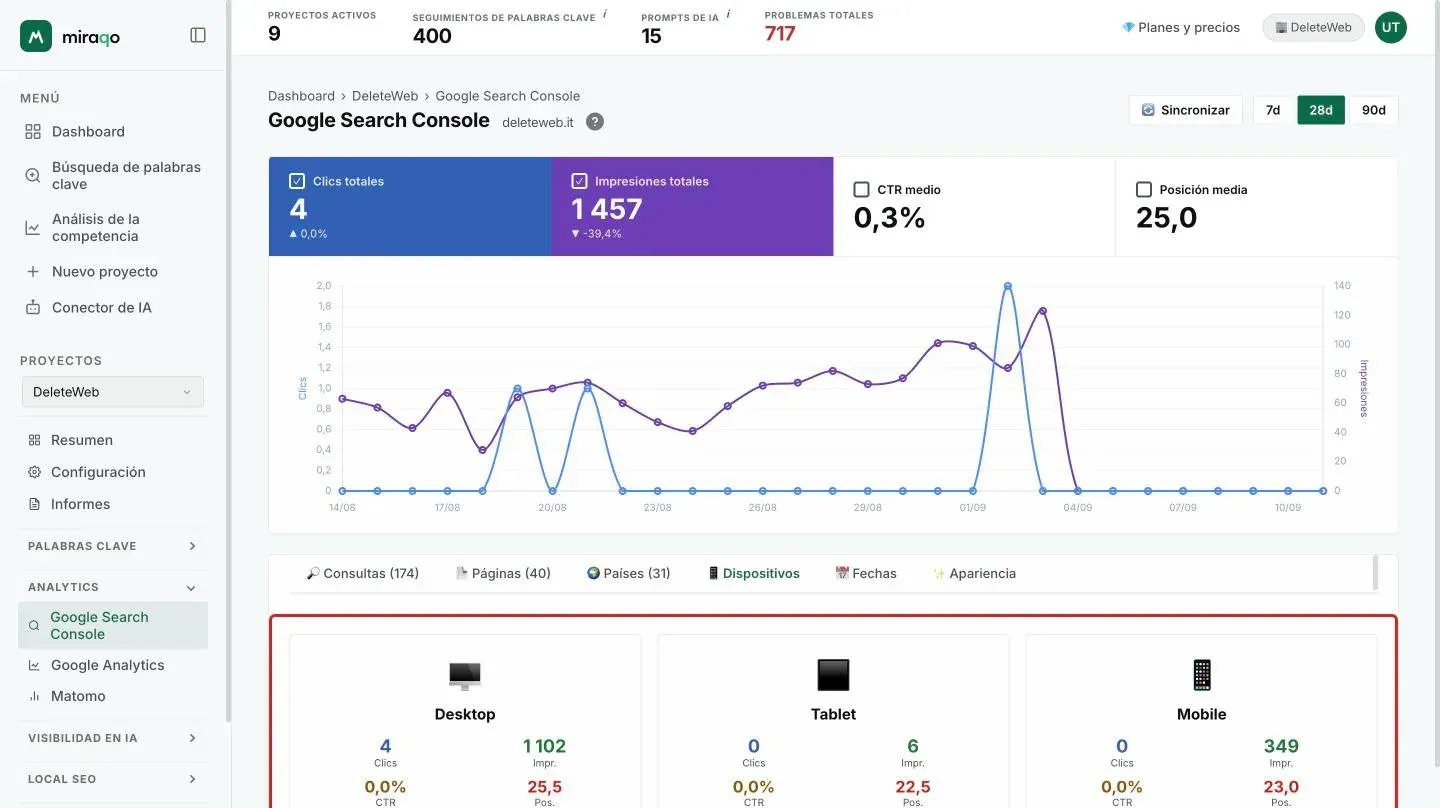The height and width of the screenshot is (808, 1440).
Task: Open help question mark next to deleteweb.it
Action: click(594, 122)
